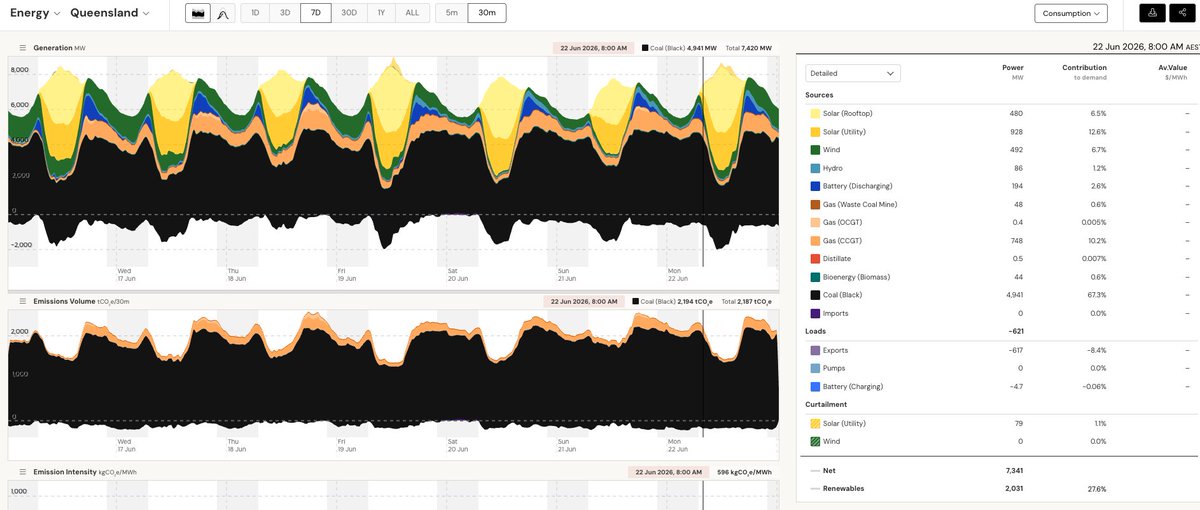This screenshot has width=1200, height=510.
Task: Switch interval to 5m
Action: (452, 13)
